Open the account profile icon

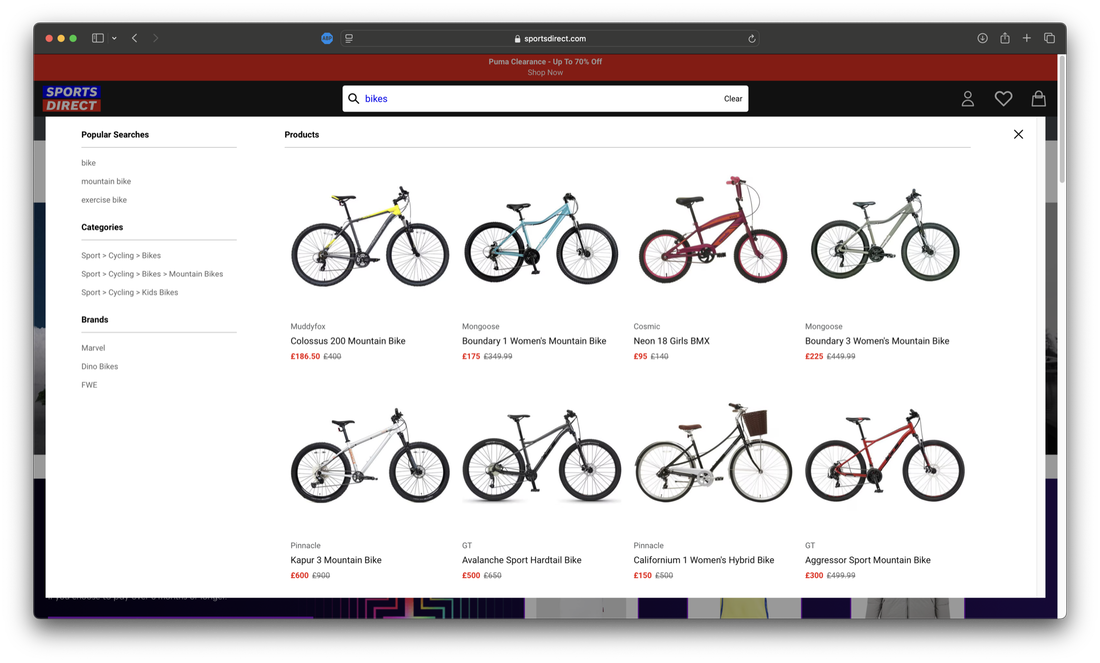(967, 99)
